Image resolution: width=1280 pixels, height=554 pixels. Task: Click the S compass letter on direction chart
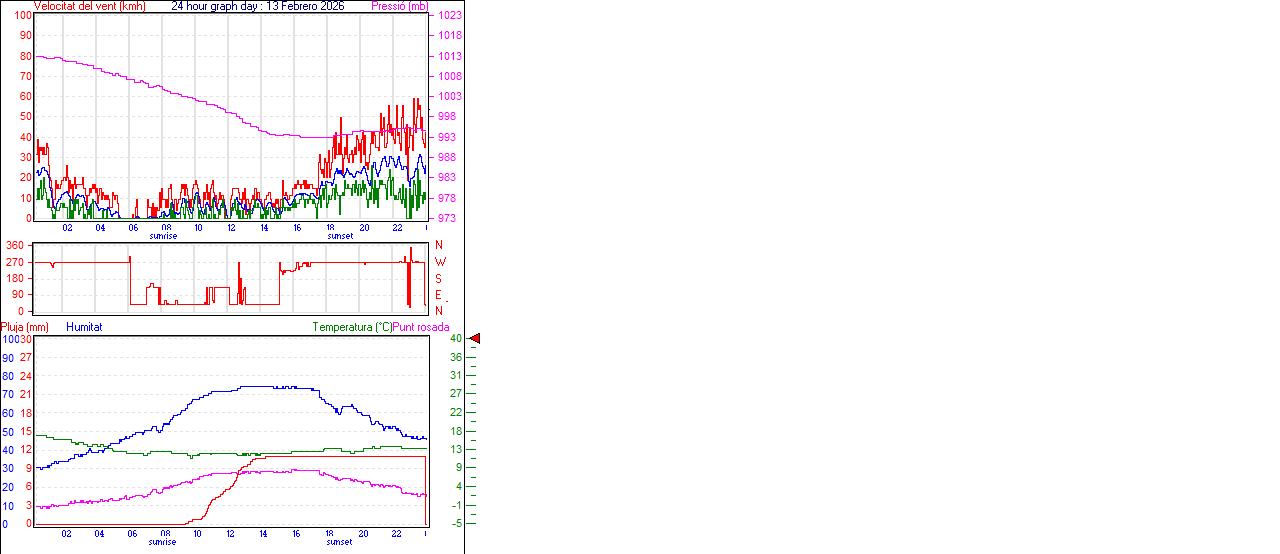point(439,278)
